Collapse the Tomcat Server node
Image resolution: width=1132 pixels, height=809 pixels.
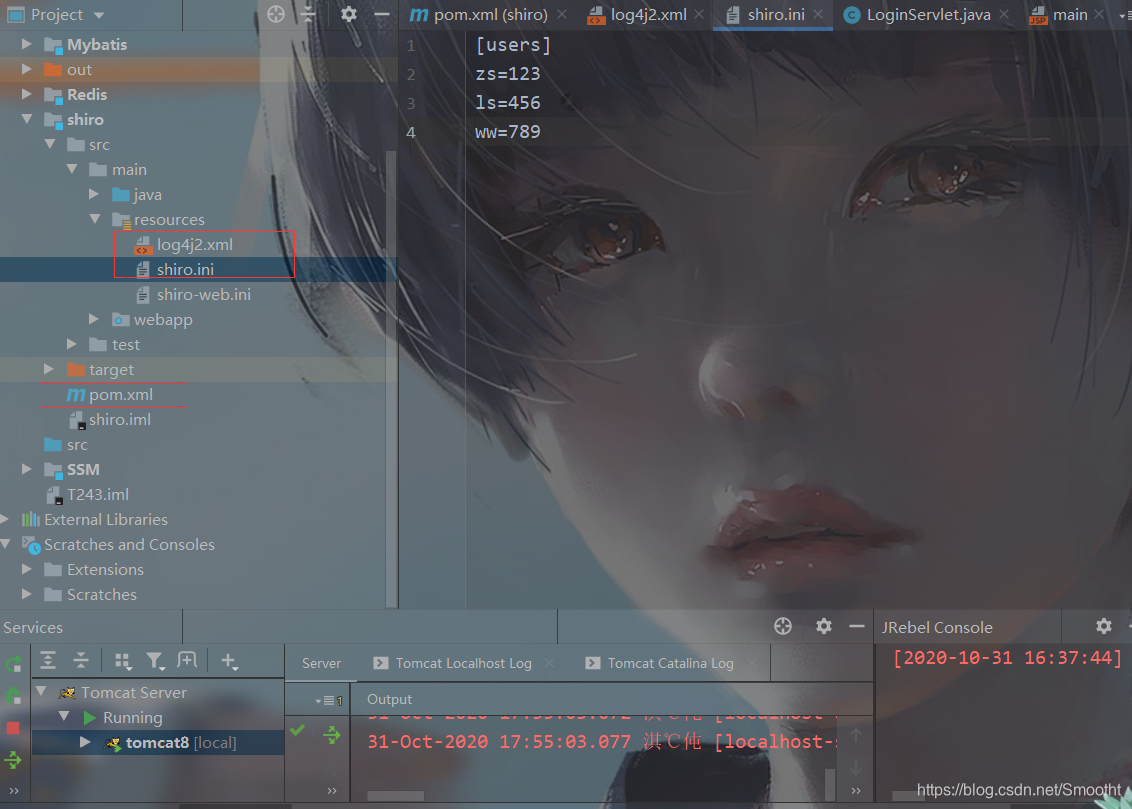click(42, 692)
